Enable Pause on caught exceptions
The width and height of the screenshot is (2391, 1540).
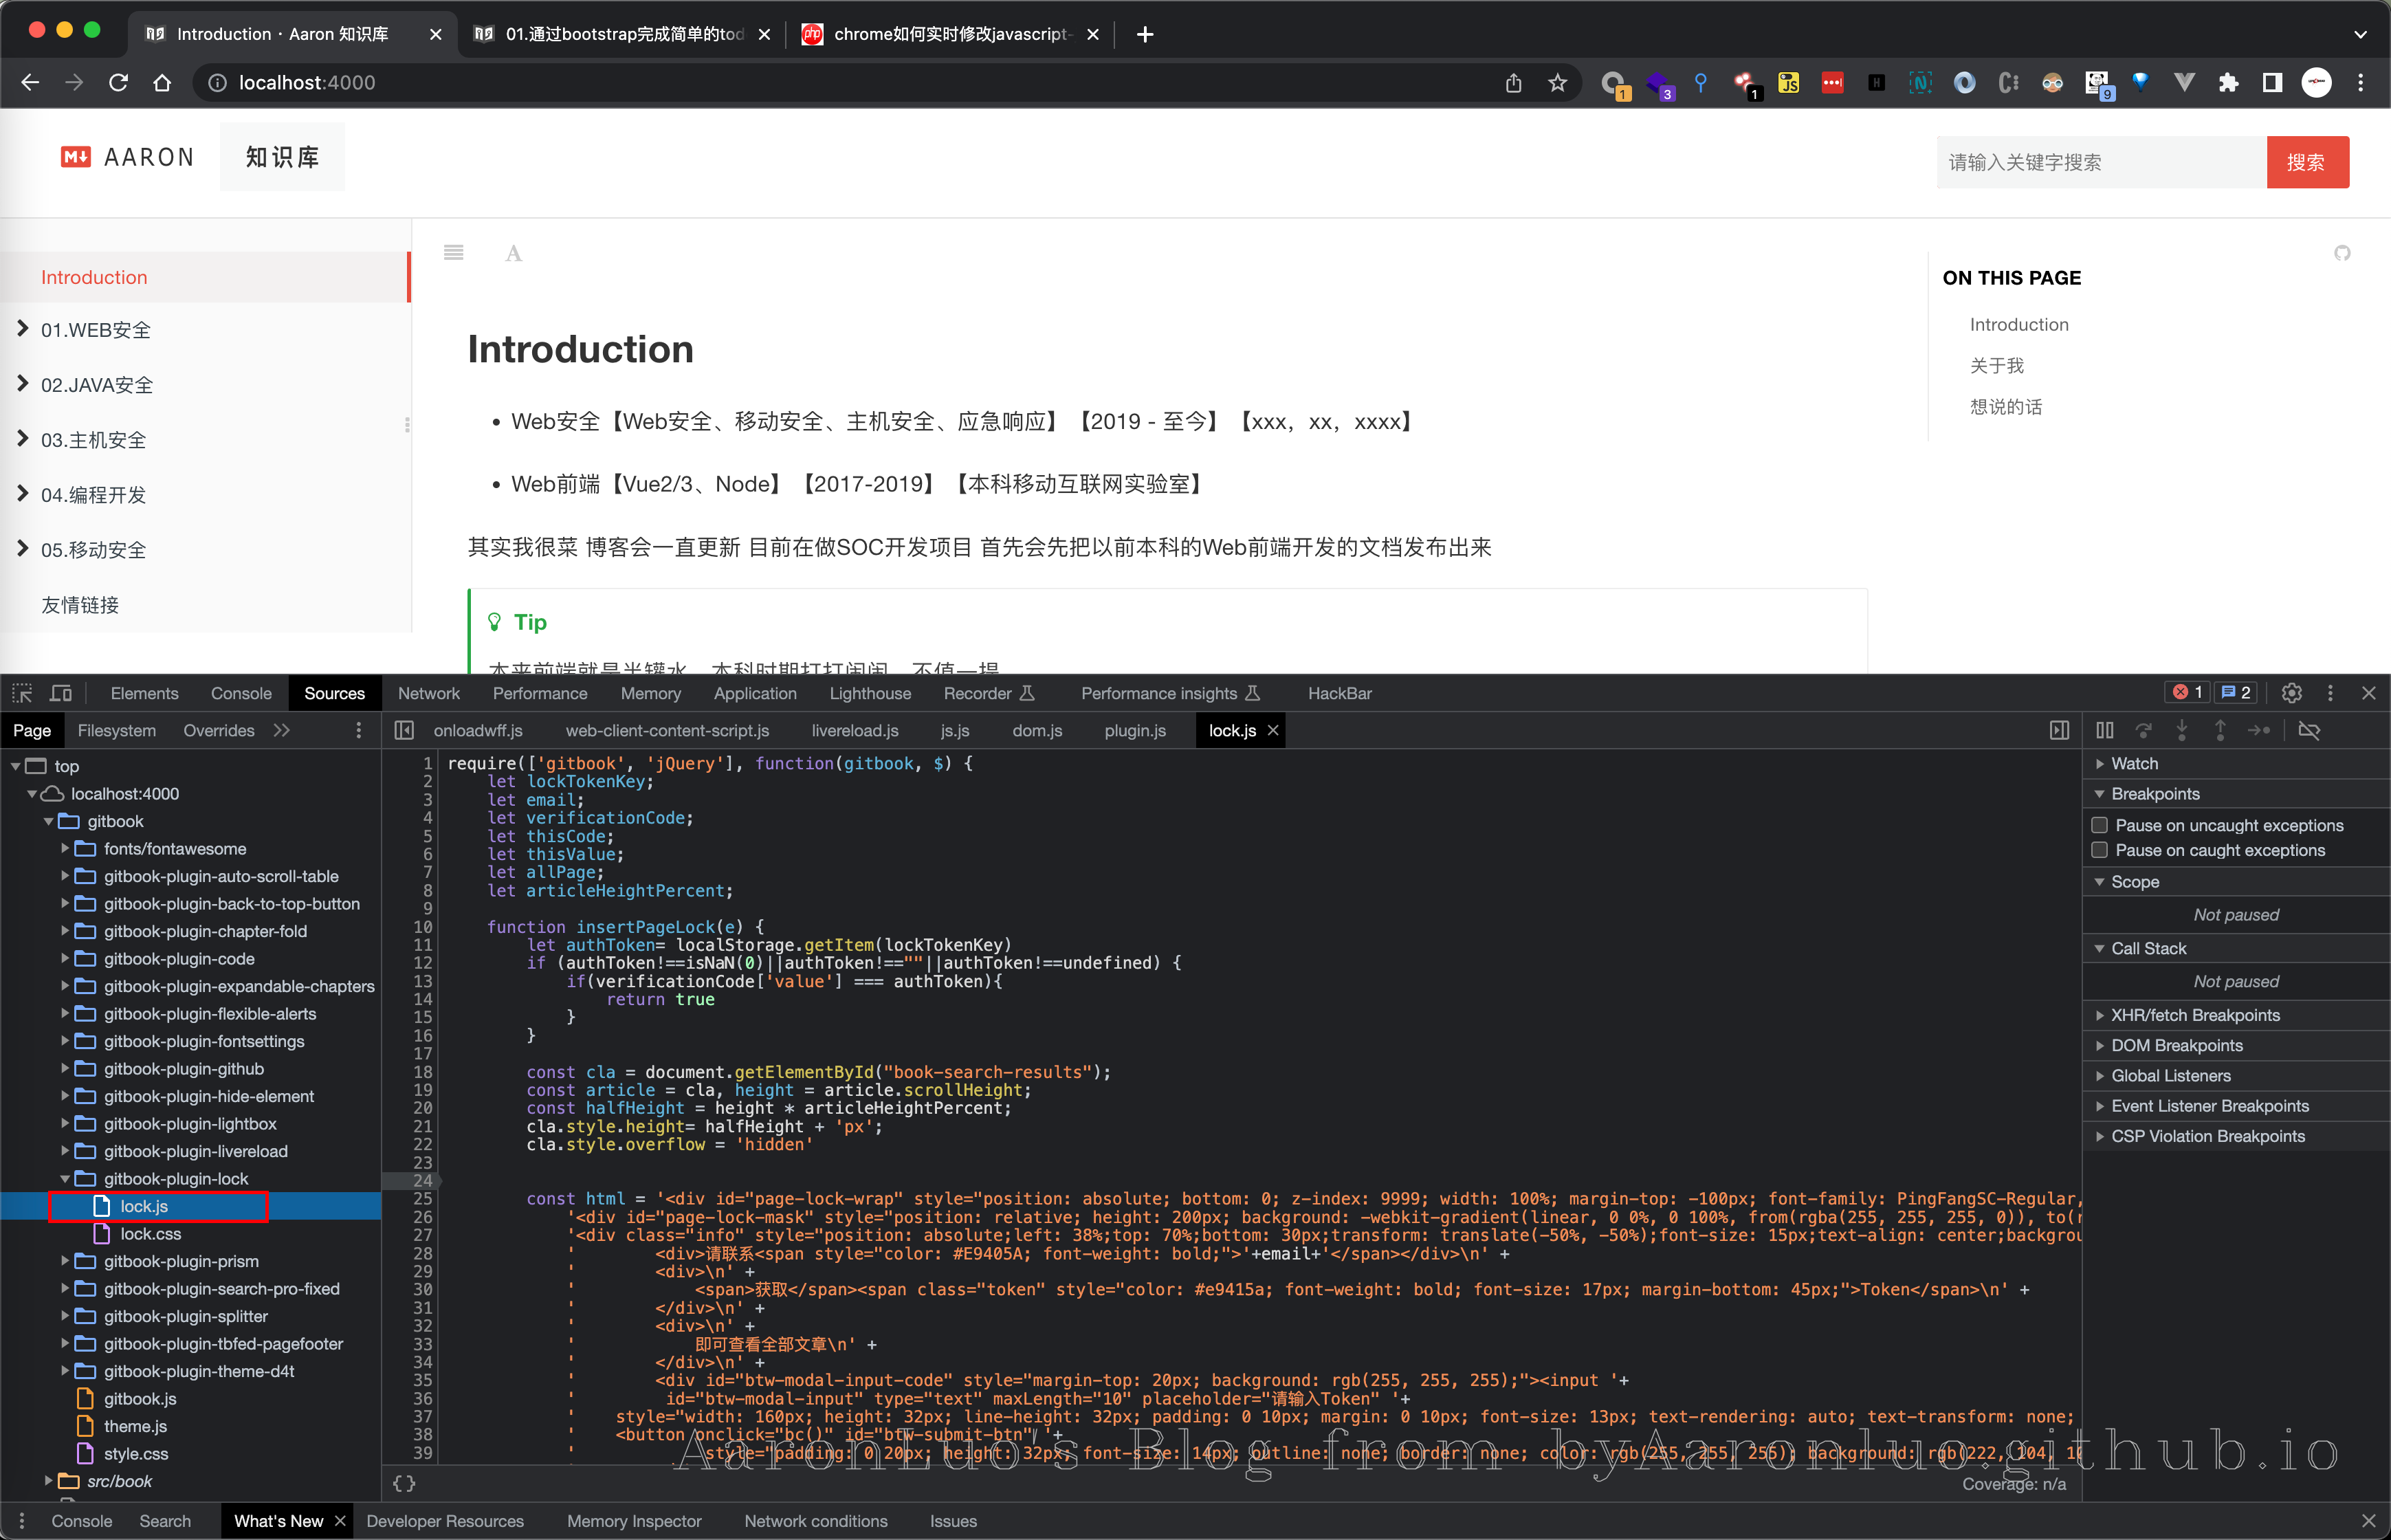[2100, 850]
